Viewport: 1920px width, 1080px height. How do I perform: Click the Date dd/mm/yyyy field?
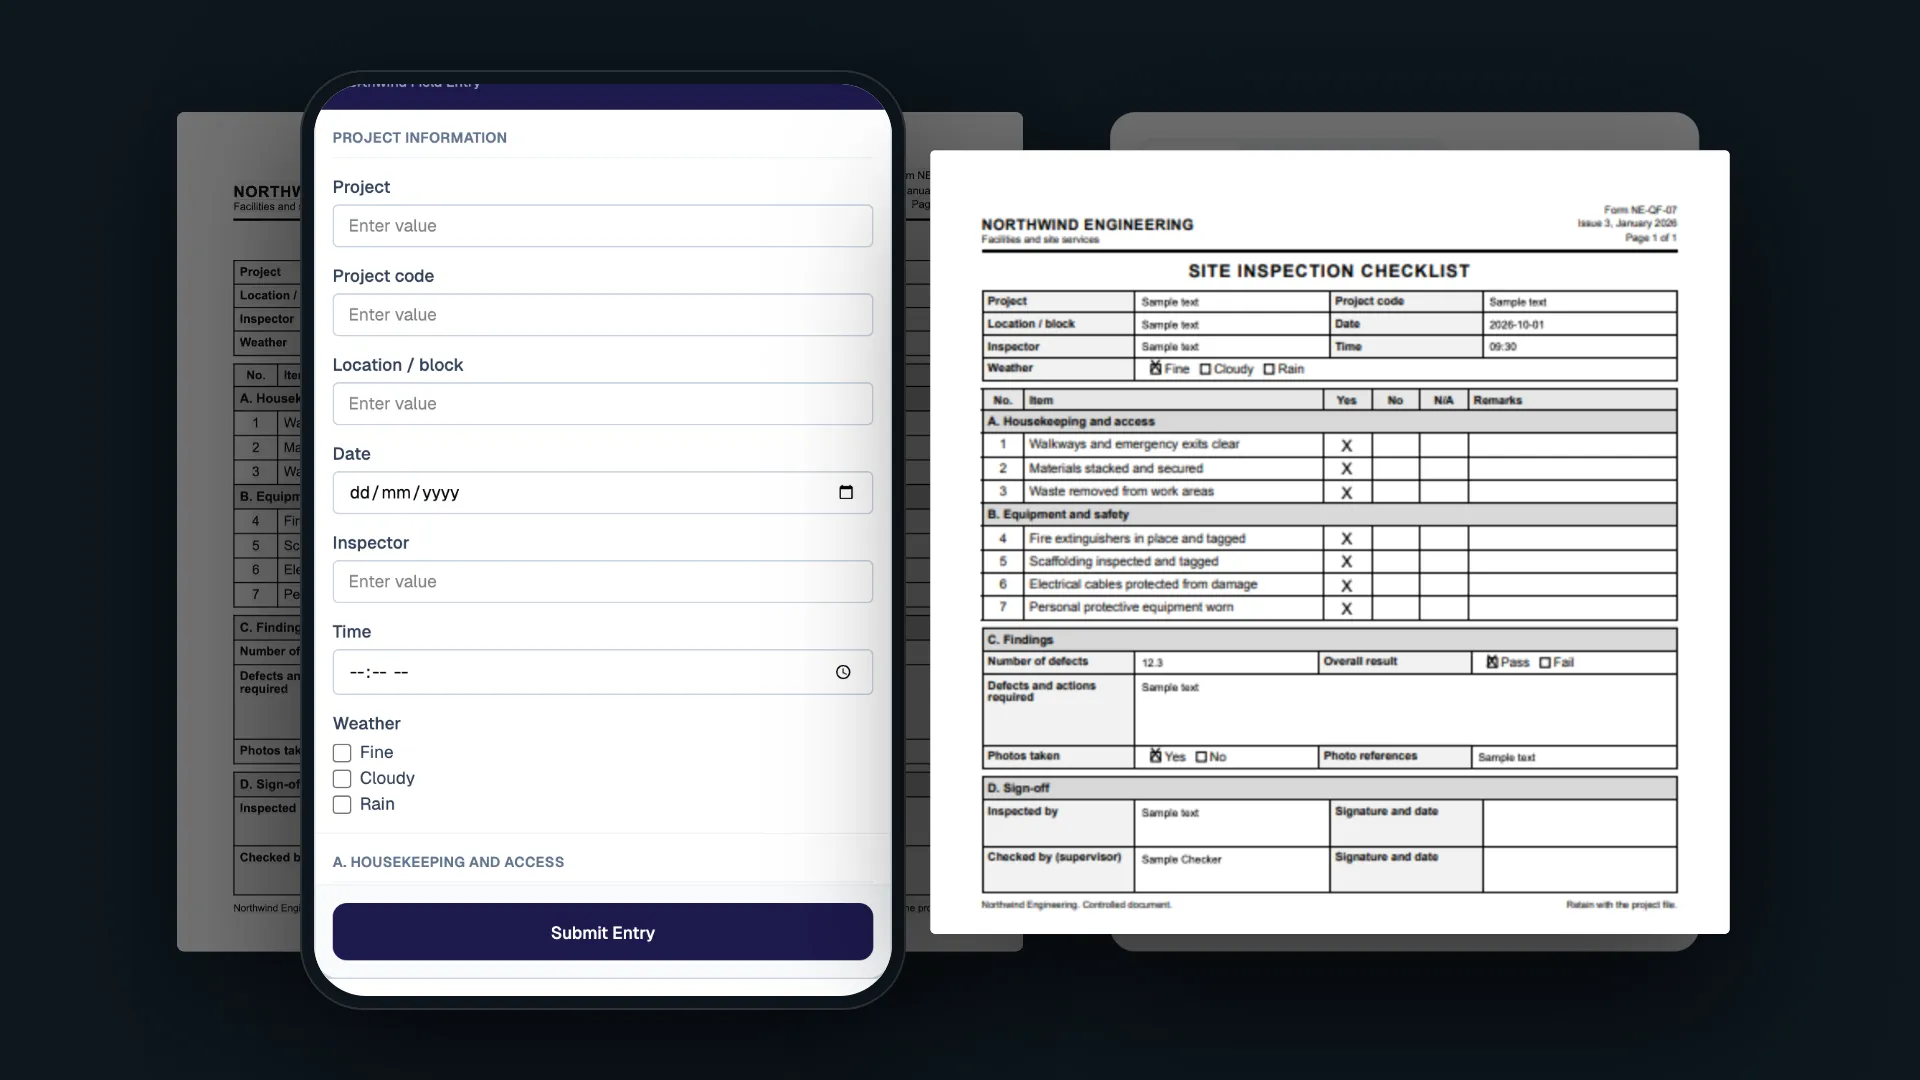click(602, 493)
